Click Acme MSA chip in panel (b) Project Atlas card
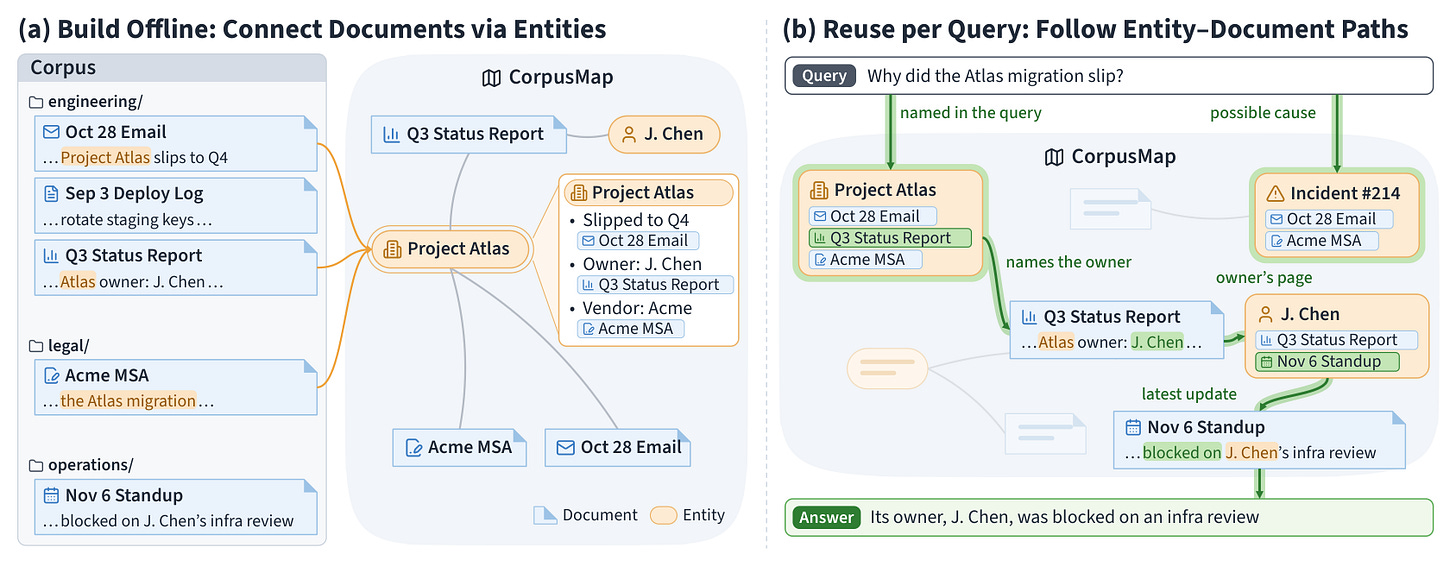This screenshot has height=566, width=1456. pos(863,260)
